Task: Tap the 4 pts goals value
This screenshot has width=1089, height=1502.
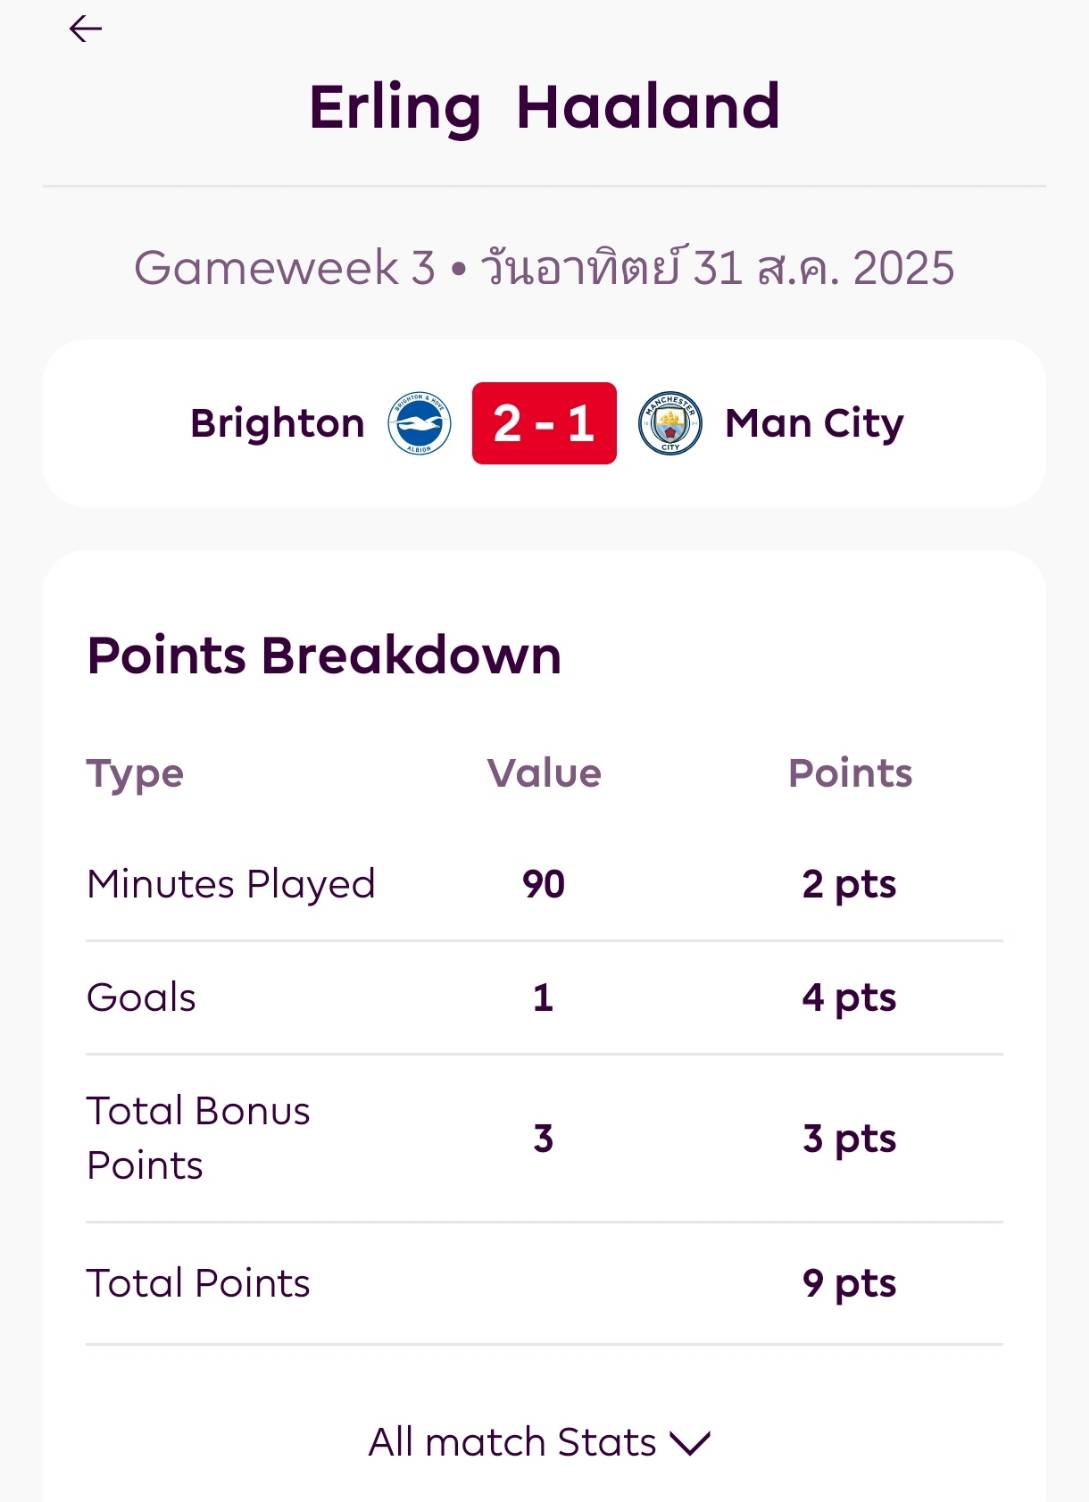Action: [x=849, y=998]
